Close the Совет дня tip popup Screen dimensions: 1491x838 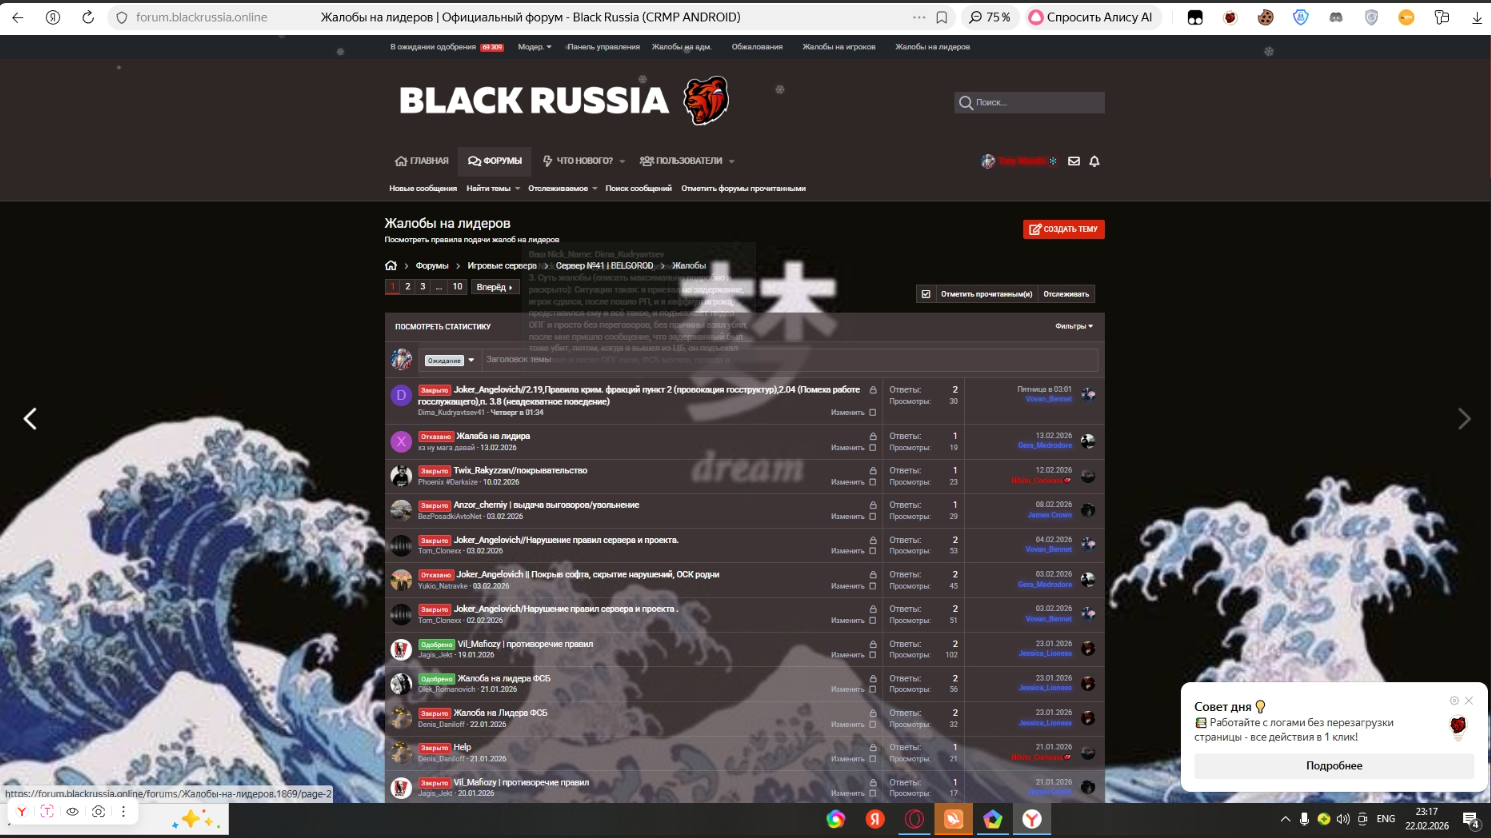(x=1469, y=700)
